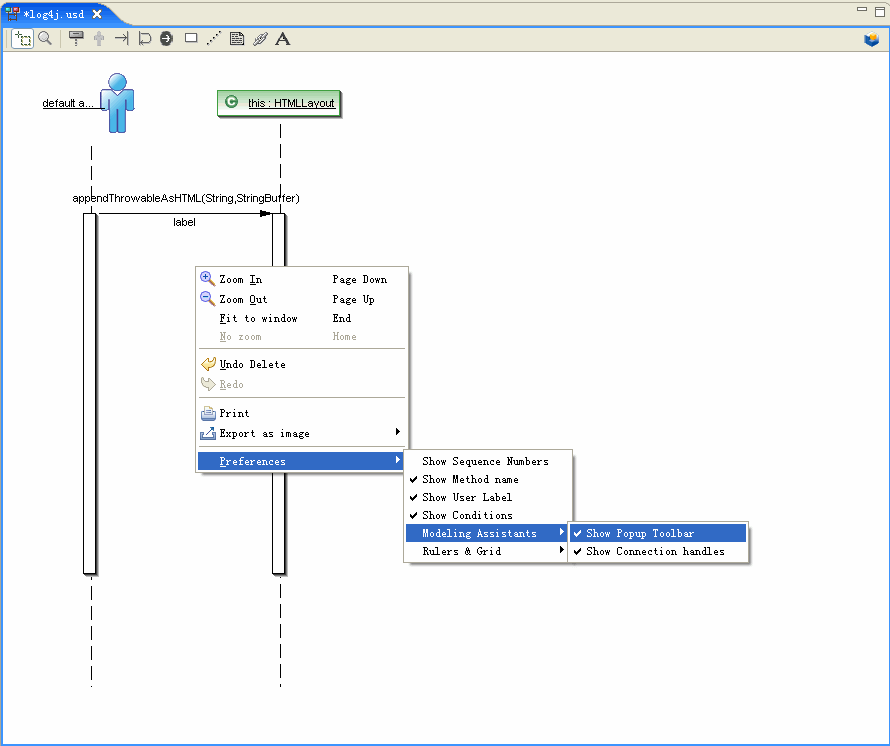Maximize the editor view
890x746 pixels.
click(x=880, y=11)
